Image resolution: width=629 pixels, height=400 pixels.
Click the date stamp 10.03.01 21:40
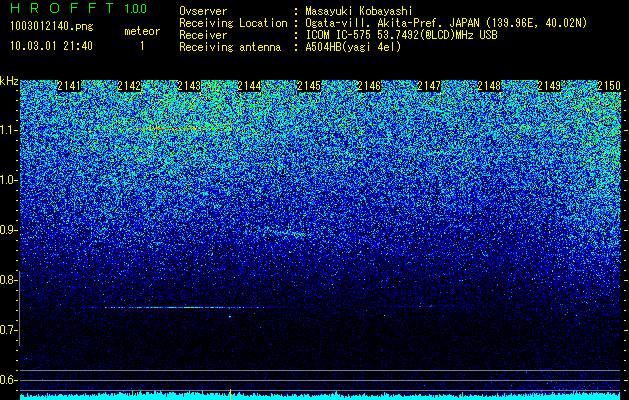51,46
